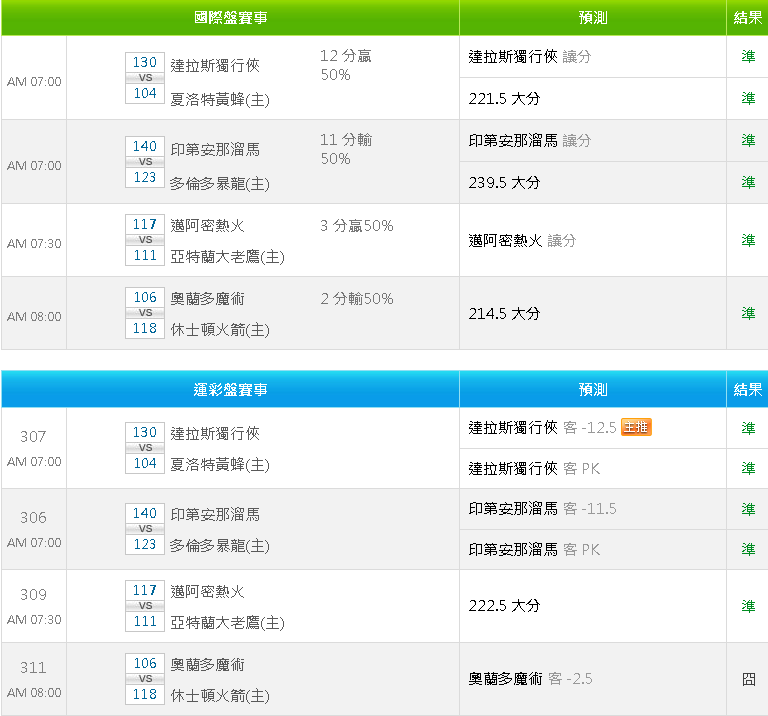The height and width of the screenshot is (716, 768).
Task: Click the 準 result beside 239.5 大分
Action: click(748, 183)
